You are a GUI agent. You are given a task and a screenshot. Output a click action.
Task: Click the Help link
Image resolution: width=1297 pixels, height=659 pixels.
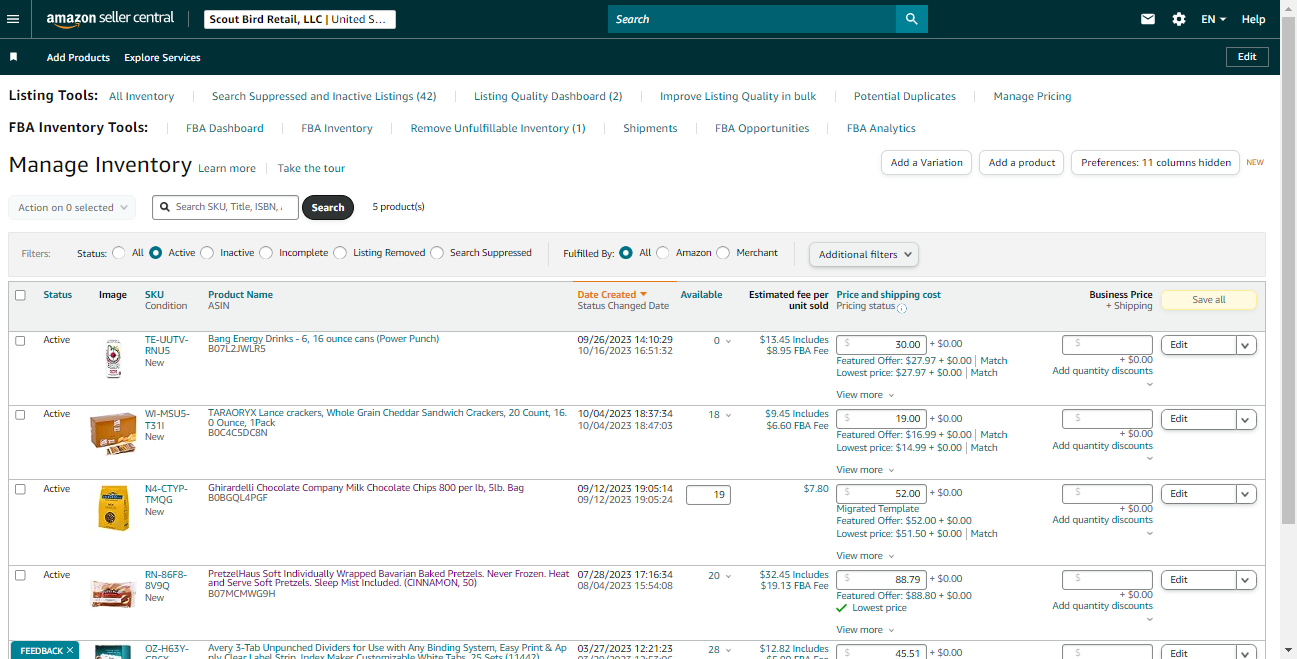point(1253,19)
